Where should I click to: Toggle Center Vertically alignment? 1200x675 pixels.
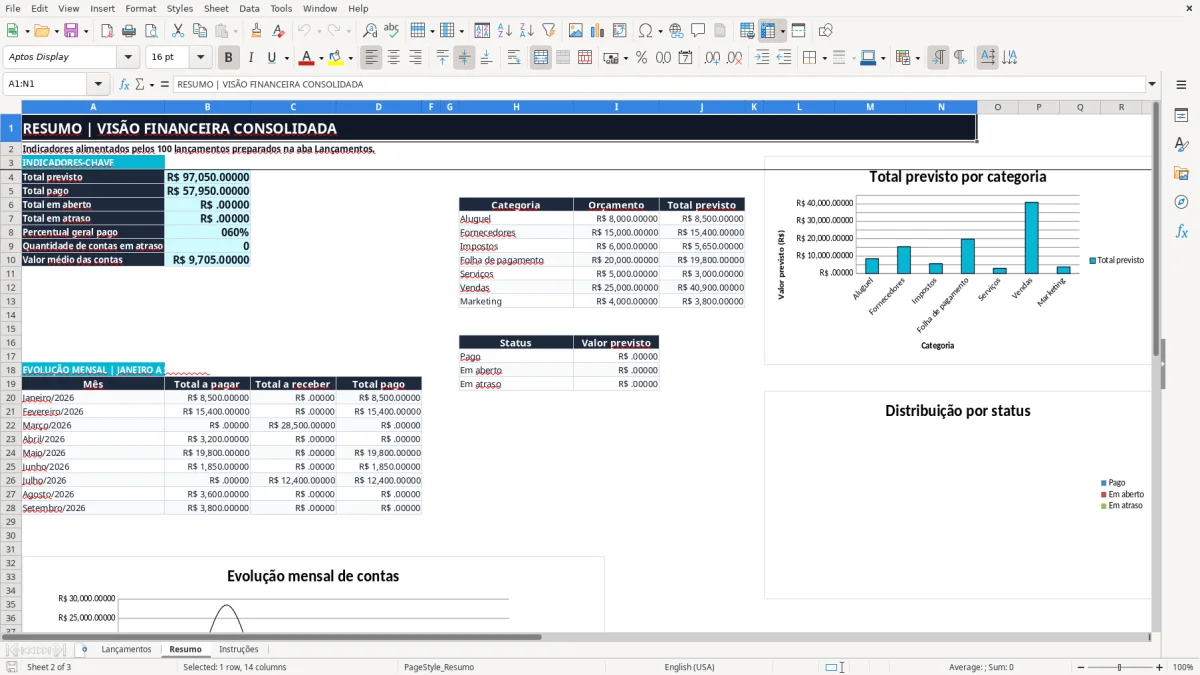click(x=464, y=58)
